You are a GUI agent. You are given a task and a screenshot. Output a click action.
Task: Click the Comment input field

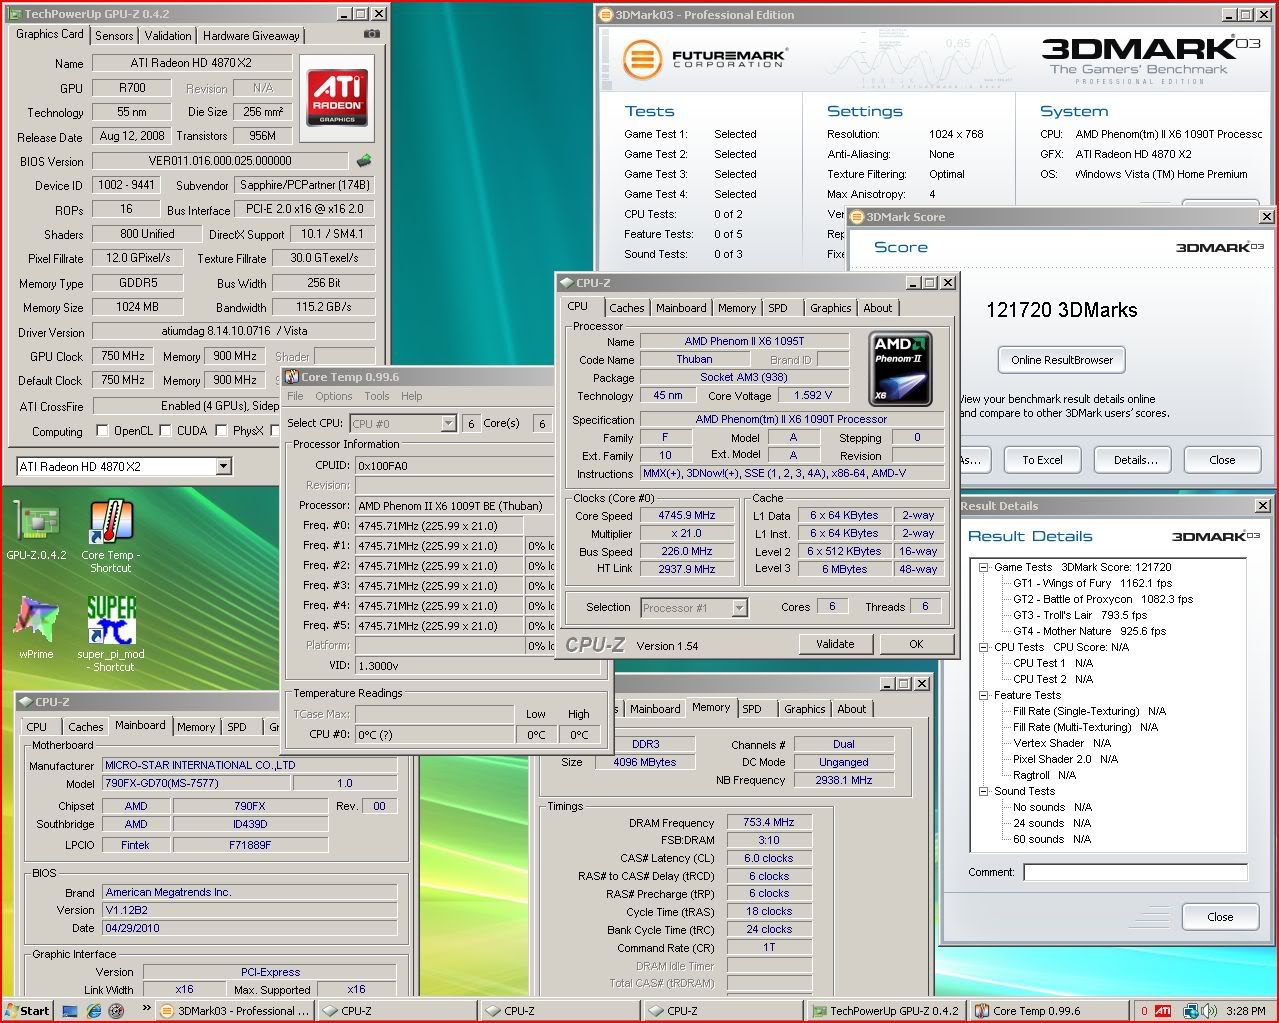click(1135, 872)
